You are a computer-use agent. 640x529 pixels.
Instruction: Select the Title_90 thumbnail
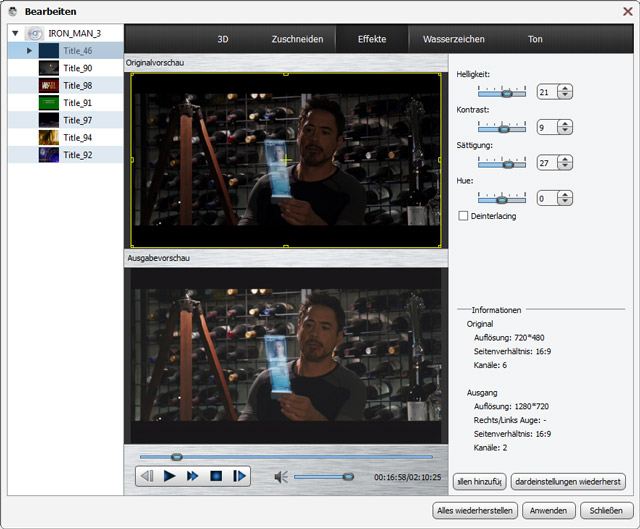[x=49, y=68]
